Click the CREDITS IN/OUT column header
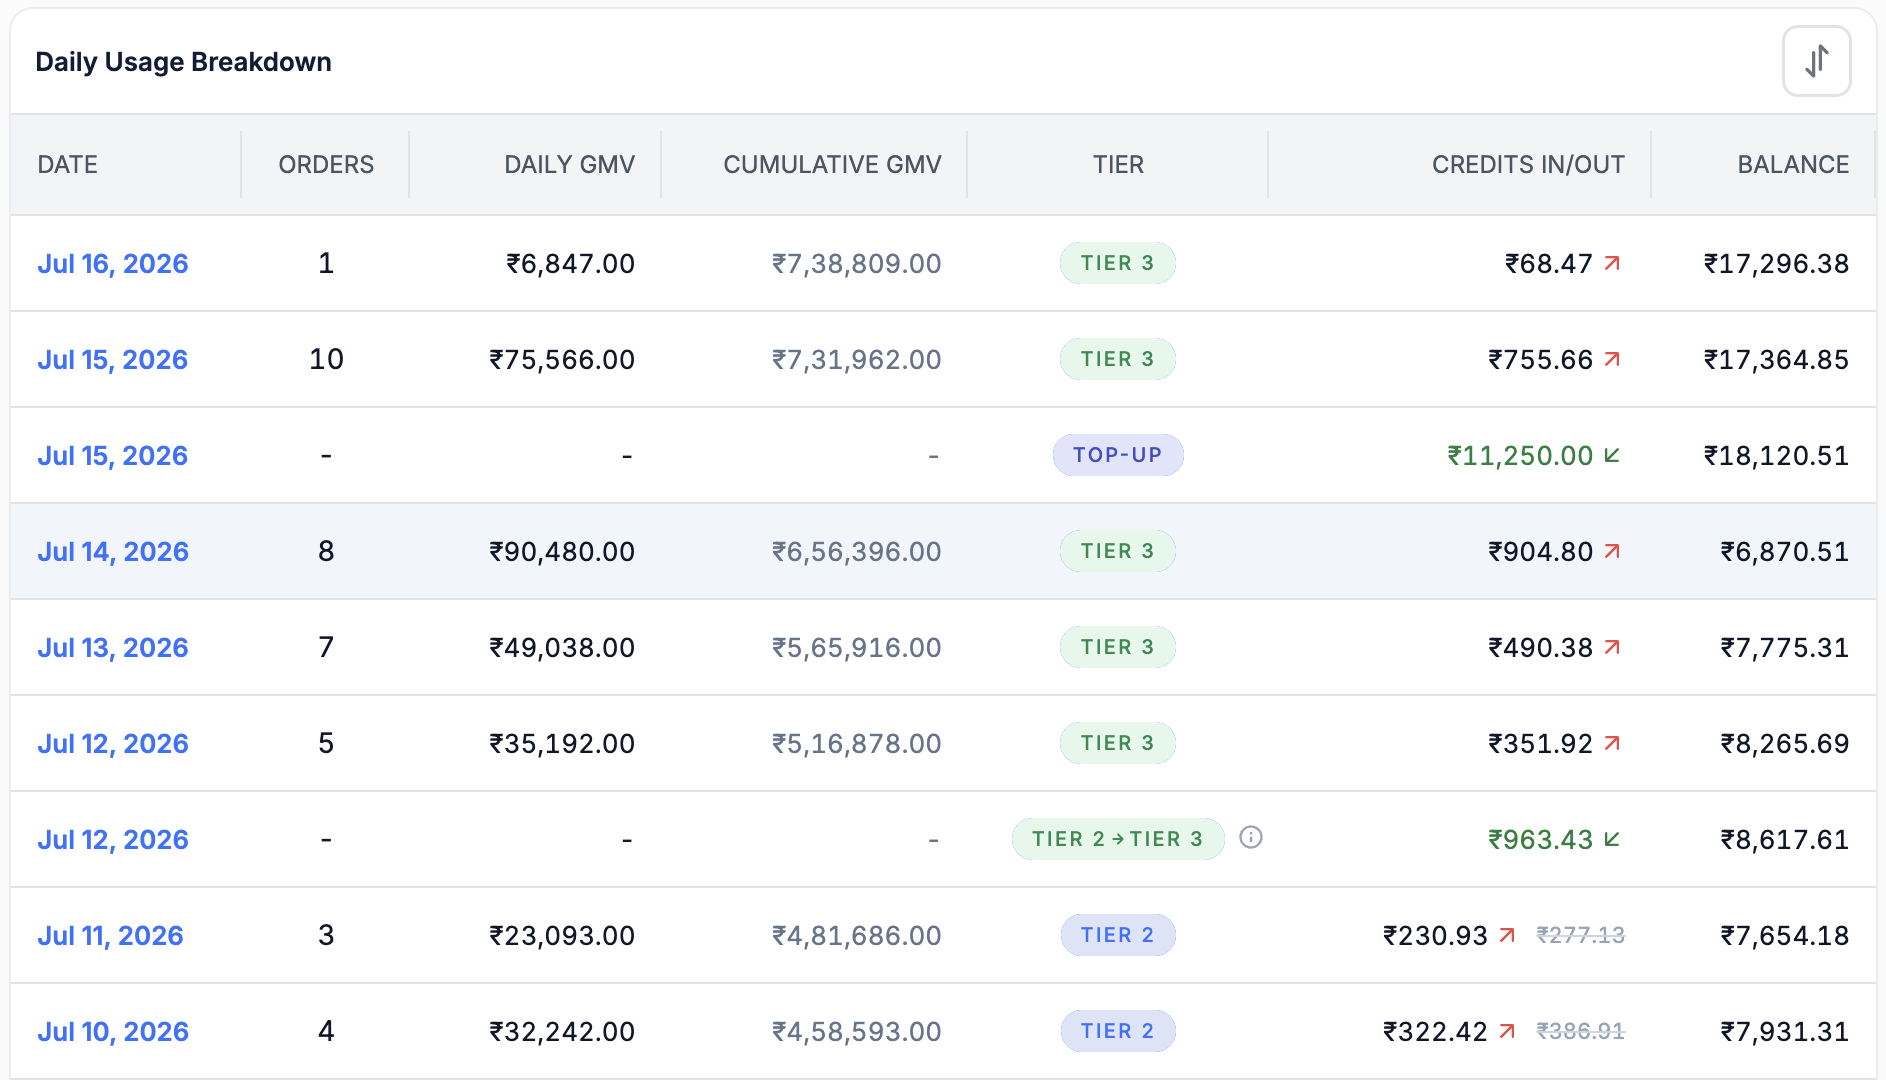The width and height of the screenshot is (1886, 1080). (x=1528, y=165)
